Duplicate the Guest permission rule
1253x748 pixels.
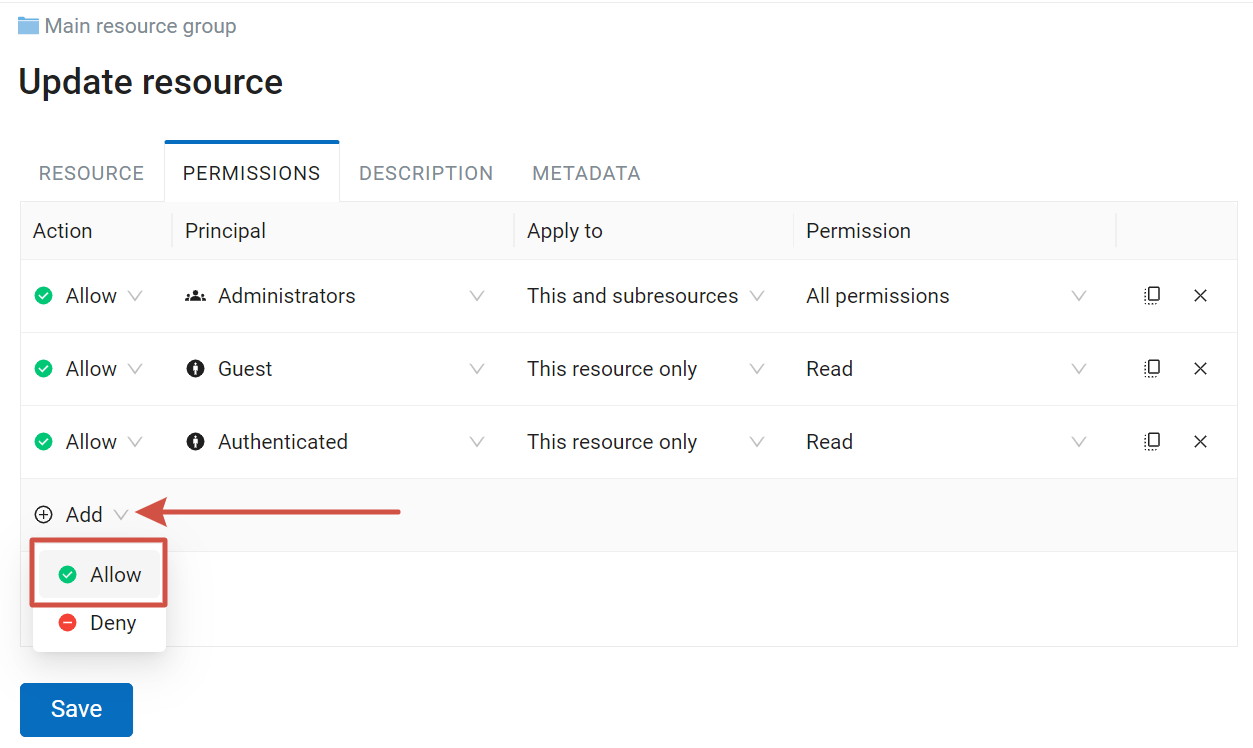click(1152, 369)
